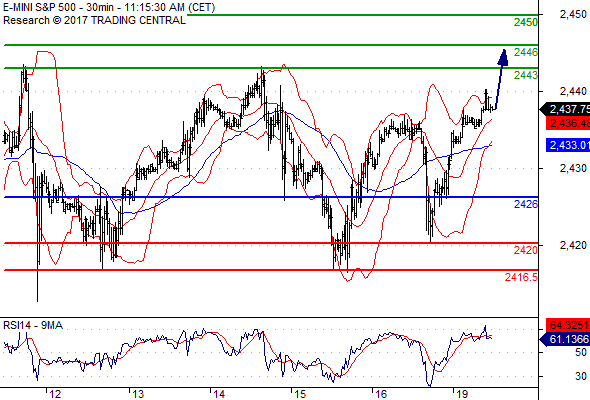The height and width of the screenshot is (400, 590).
Task: Click the 'Research © 2017 TRADING CENTRAL' text
Action: coord(94,20)
